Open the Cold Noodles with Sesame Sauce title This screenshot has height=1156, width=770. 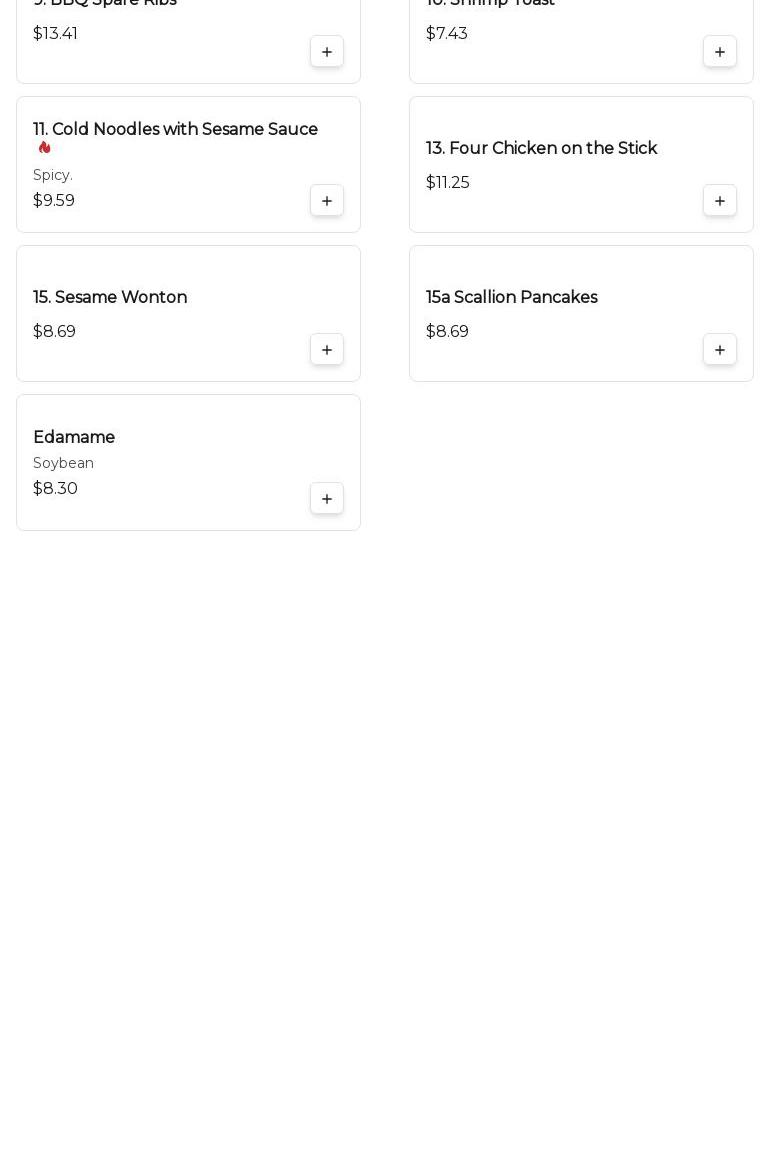tap(176, 129)
